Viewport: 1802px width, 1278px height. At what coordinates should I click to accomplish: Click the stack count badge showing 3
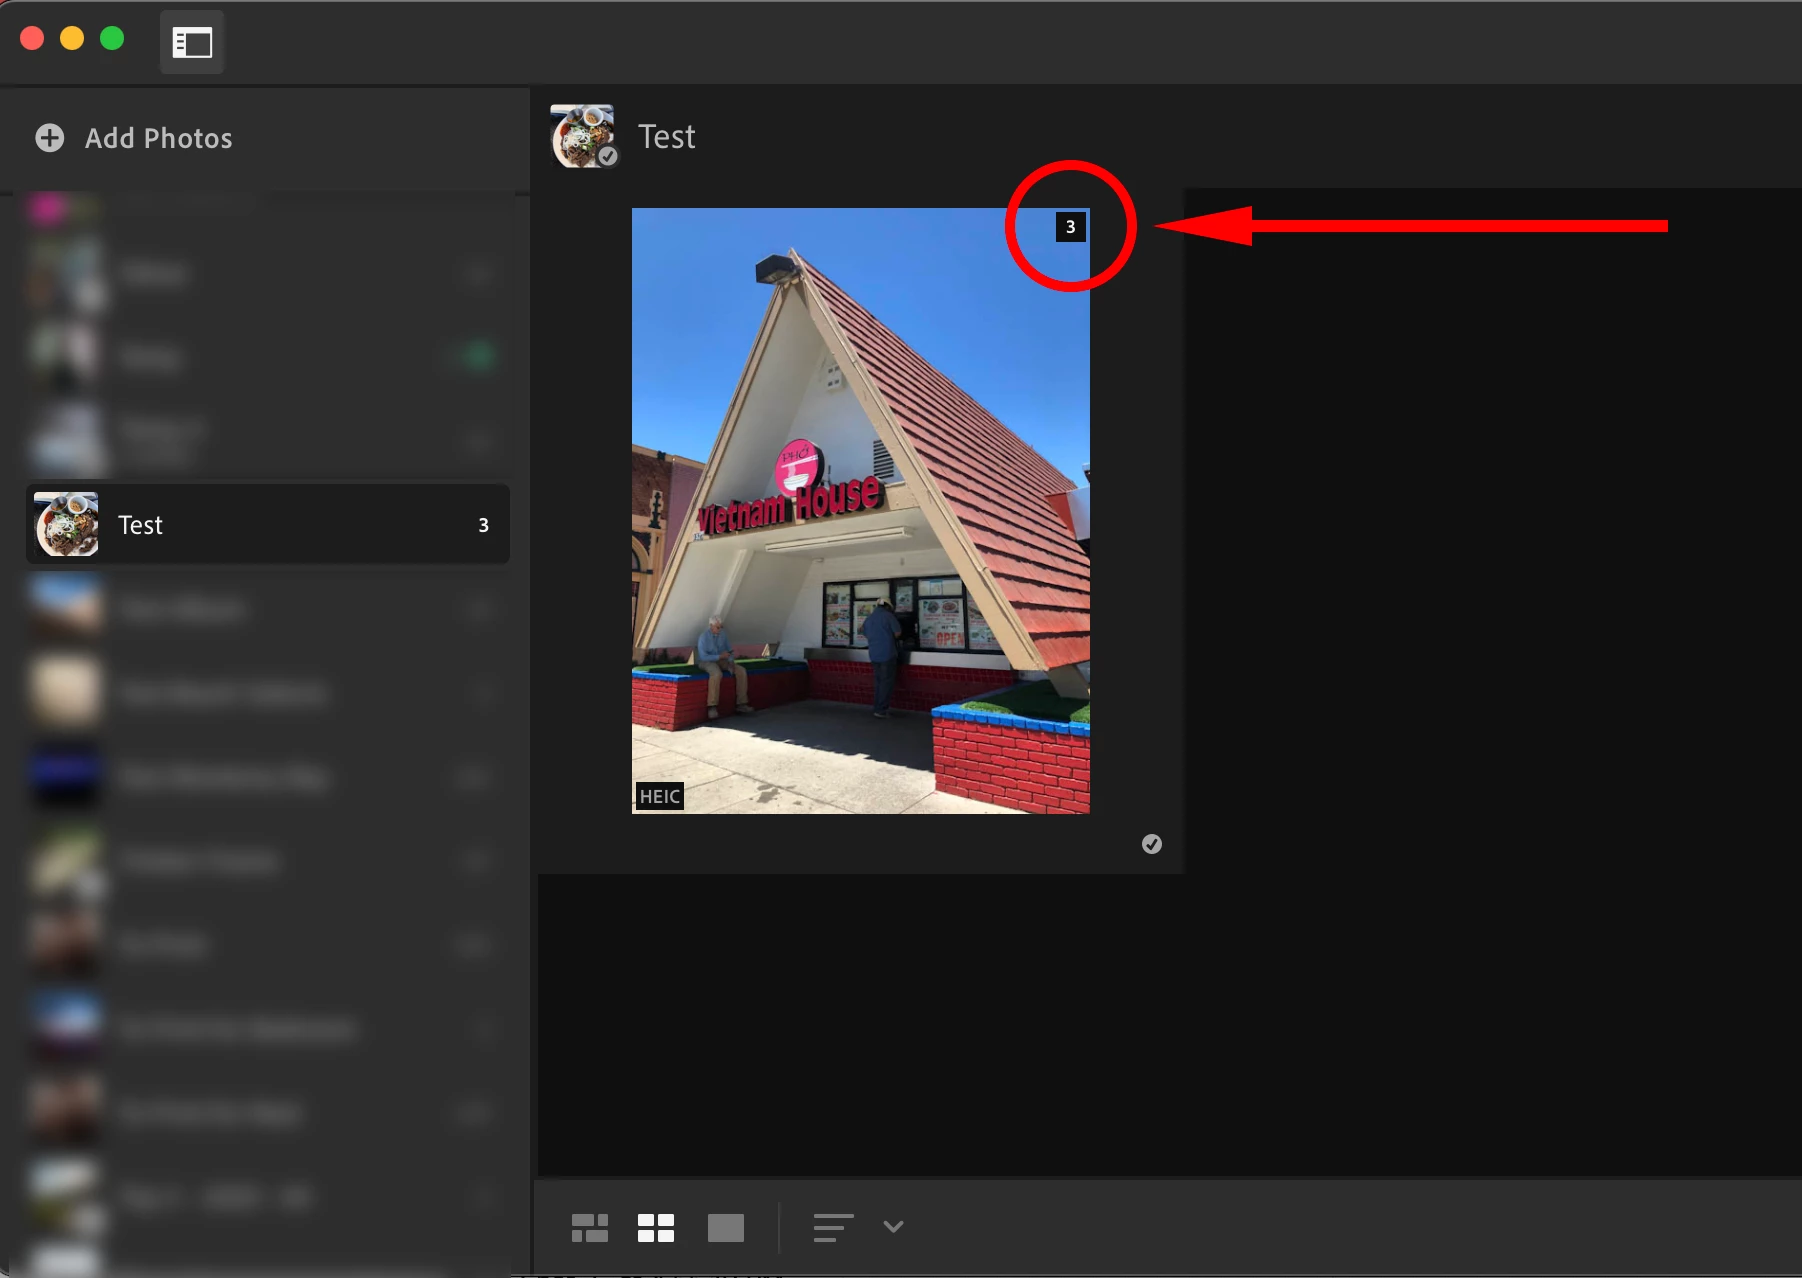[1070, 227]
